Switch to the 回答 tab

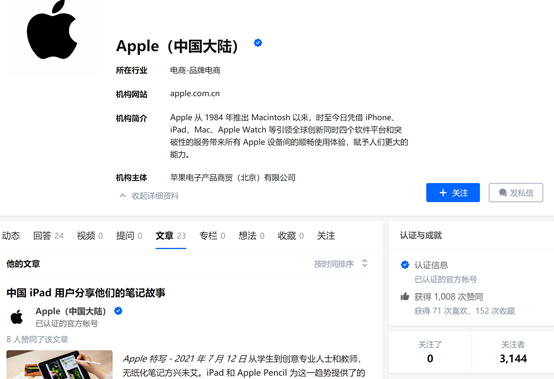click(x=48, y=236)
